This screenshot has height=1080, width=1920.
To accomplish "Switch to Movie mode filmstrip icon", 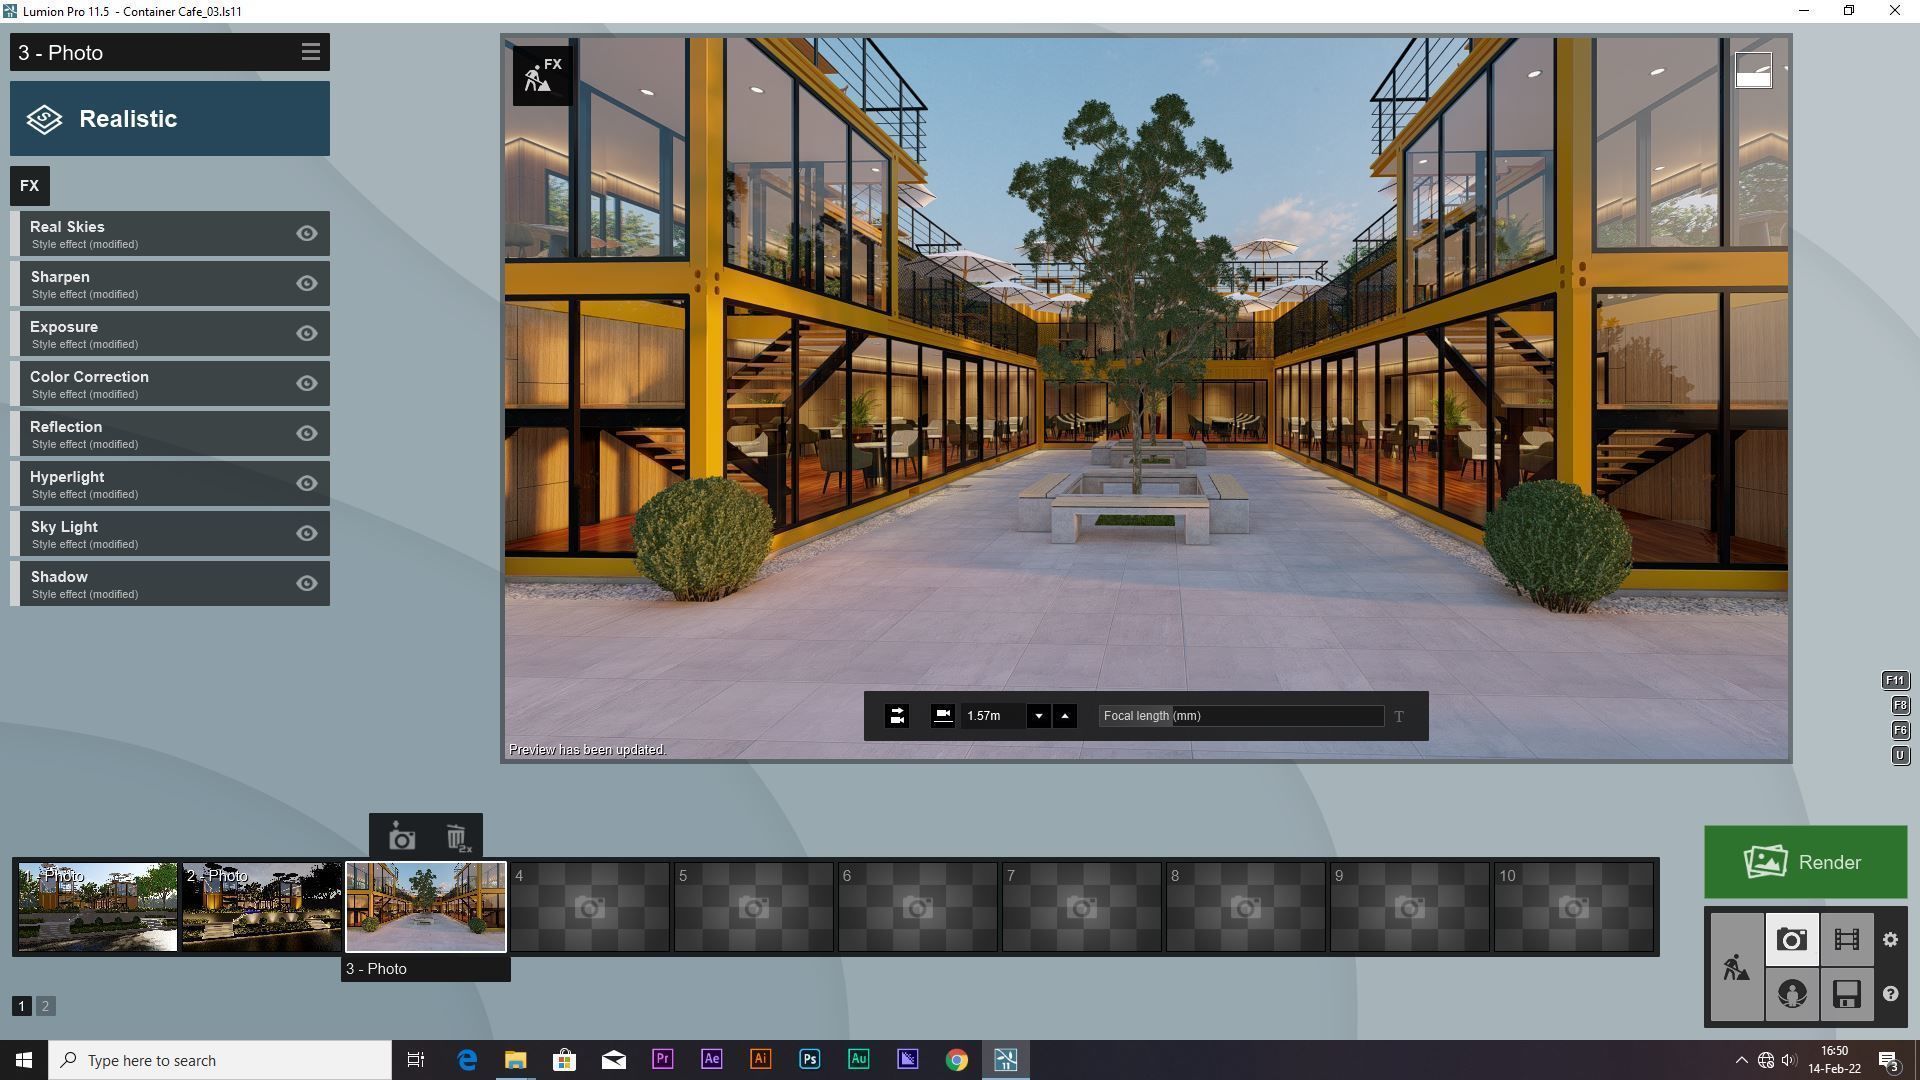I will coord(1846,940).
